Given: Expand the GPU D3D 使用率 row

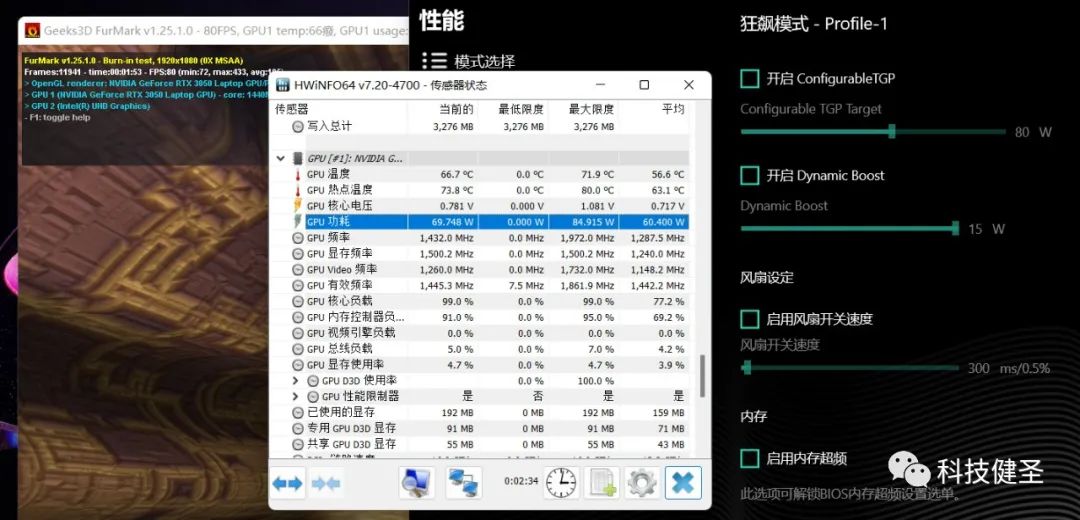Looking at the screenshot, I should tap(295, 380).
